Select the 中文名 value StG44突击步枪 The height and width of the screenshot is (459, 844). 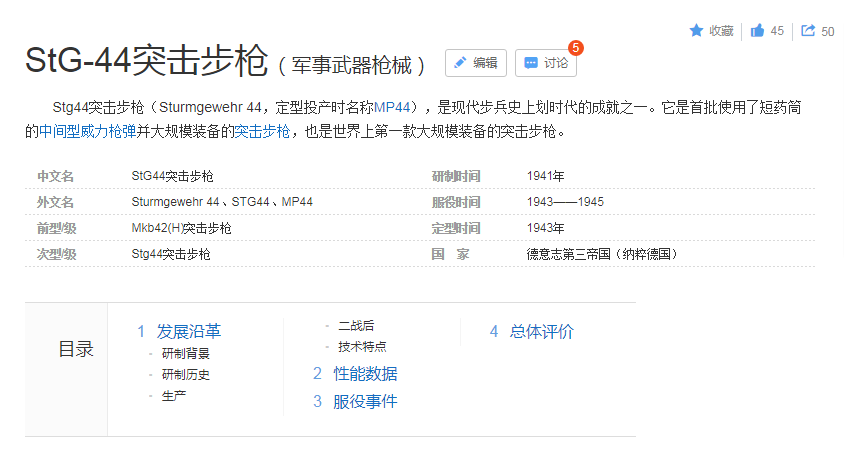click(172, 176)
